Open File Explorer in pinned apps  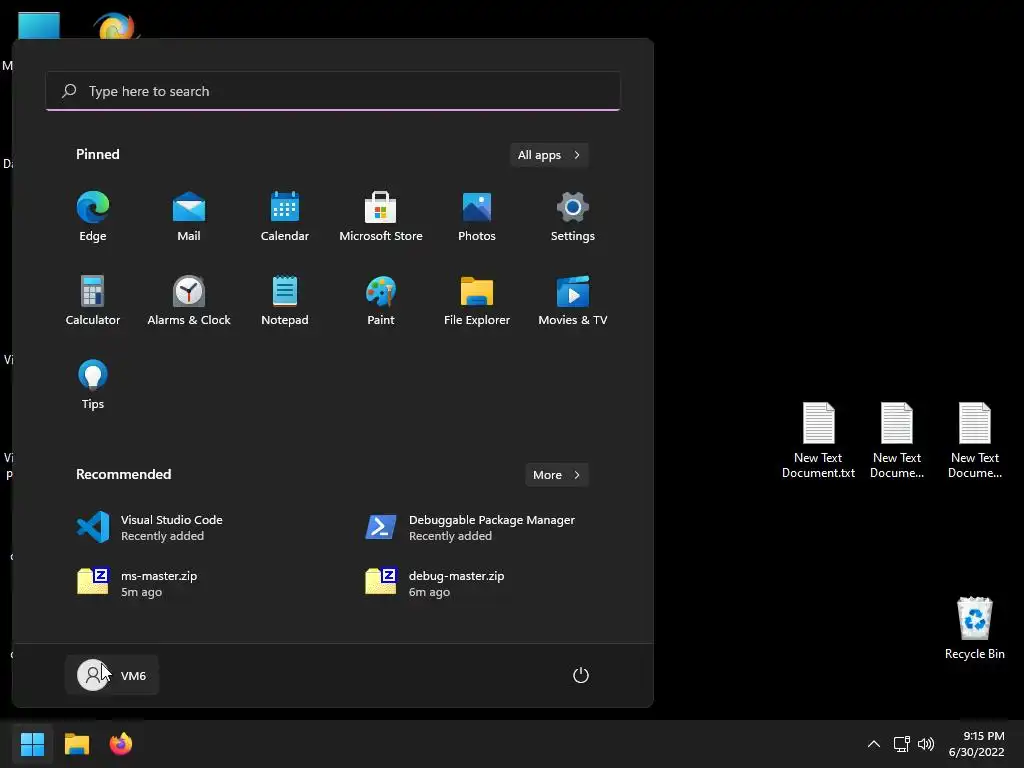coord(477,300)
